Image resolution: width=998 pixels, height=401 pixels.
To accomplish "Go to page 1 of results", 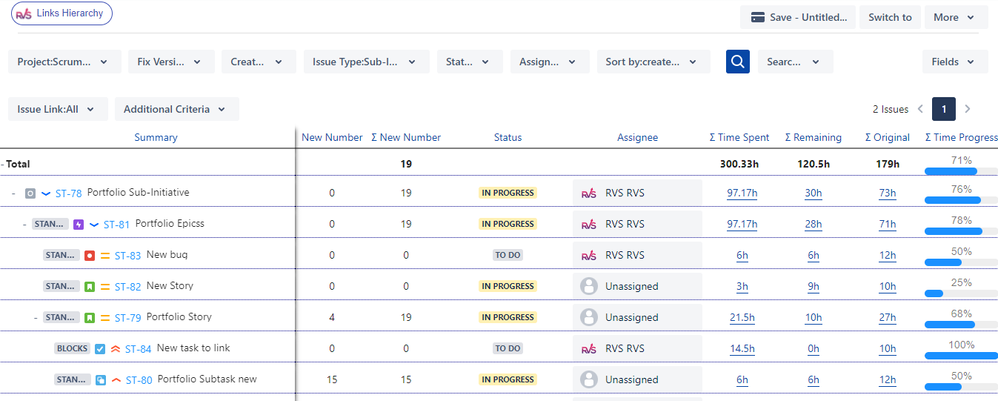I will [x=944, y=109].
